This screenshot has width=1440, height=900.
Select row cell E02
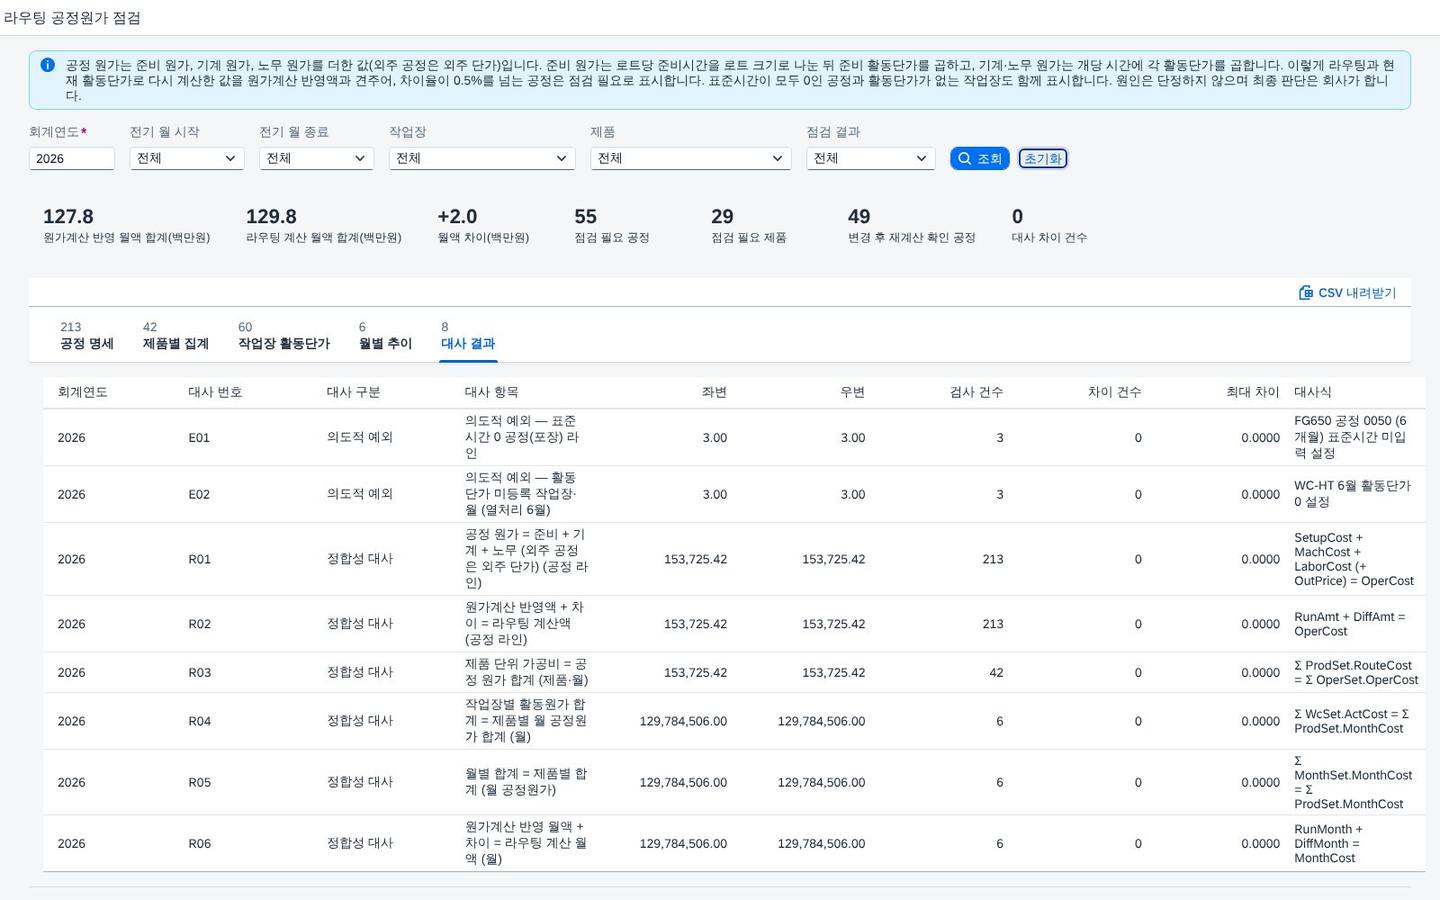(199, 494)
